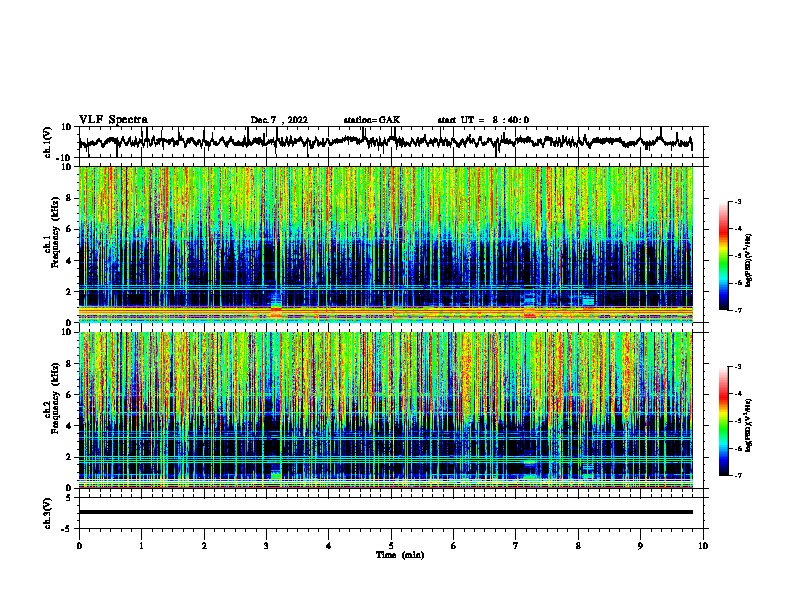Click the "VLF Spectra" plot title
The width and height of the screenshot is (792, 612).
[113, 120]
